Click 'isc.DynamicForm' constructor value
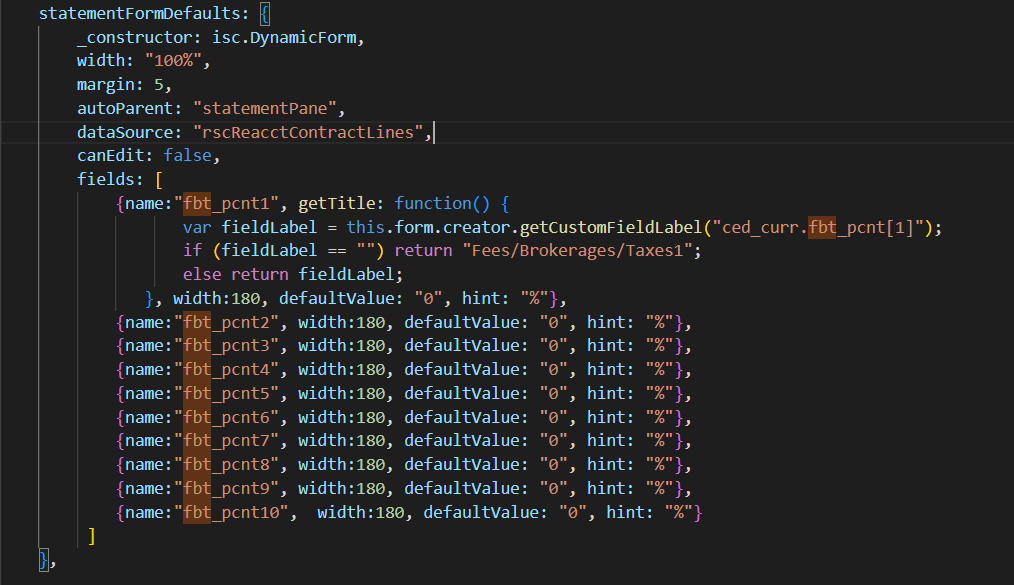 (x=284, y=37)
